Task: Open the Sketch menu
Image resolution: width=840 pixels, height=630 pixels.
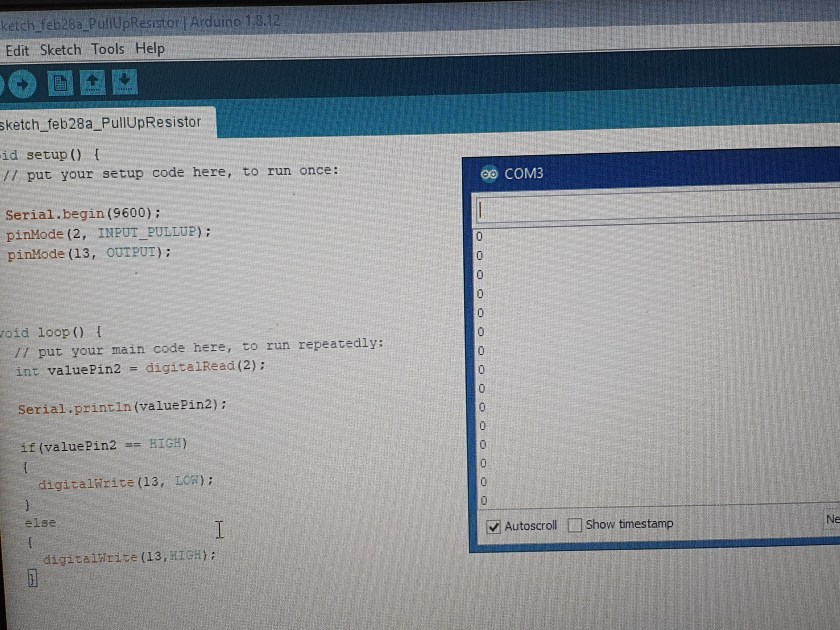Action: click(x=60, y=49)
